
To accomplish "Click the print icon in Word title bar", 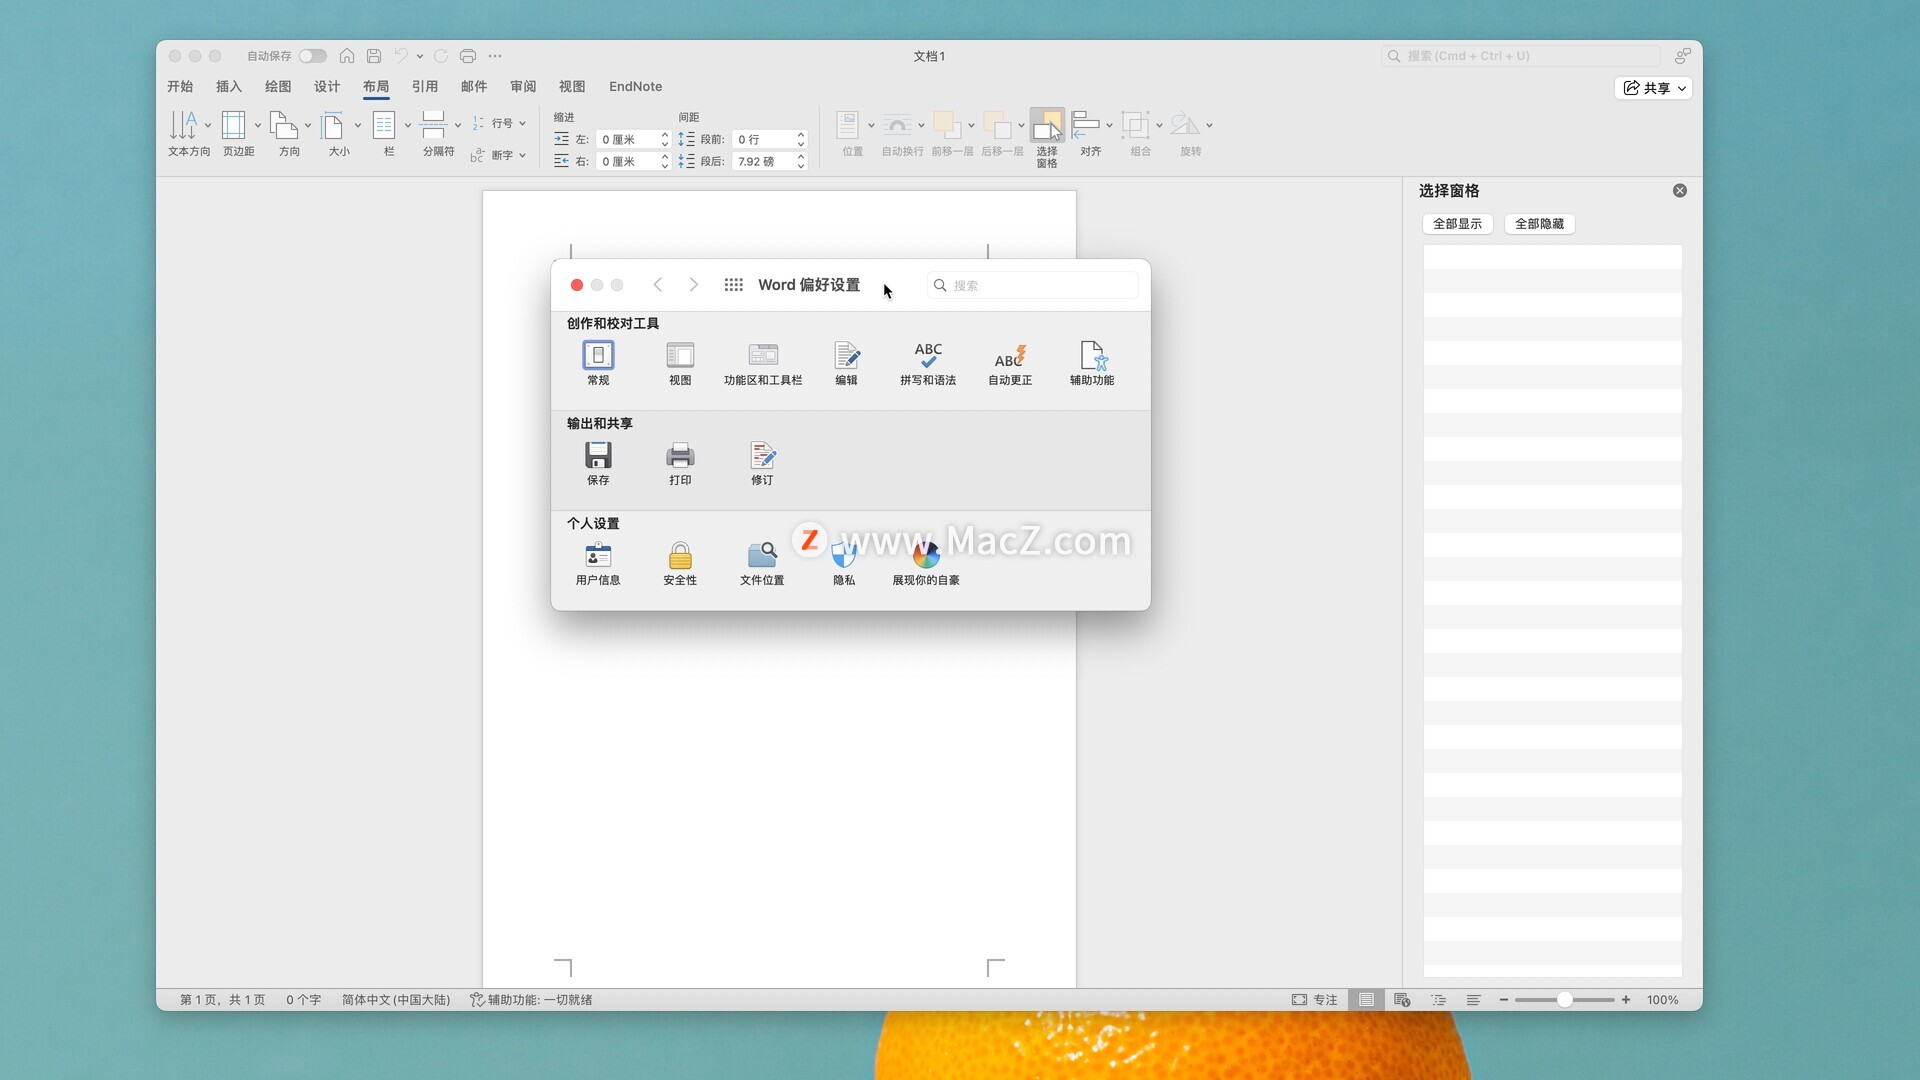I will point(468,56).
